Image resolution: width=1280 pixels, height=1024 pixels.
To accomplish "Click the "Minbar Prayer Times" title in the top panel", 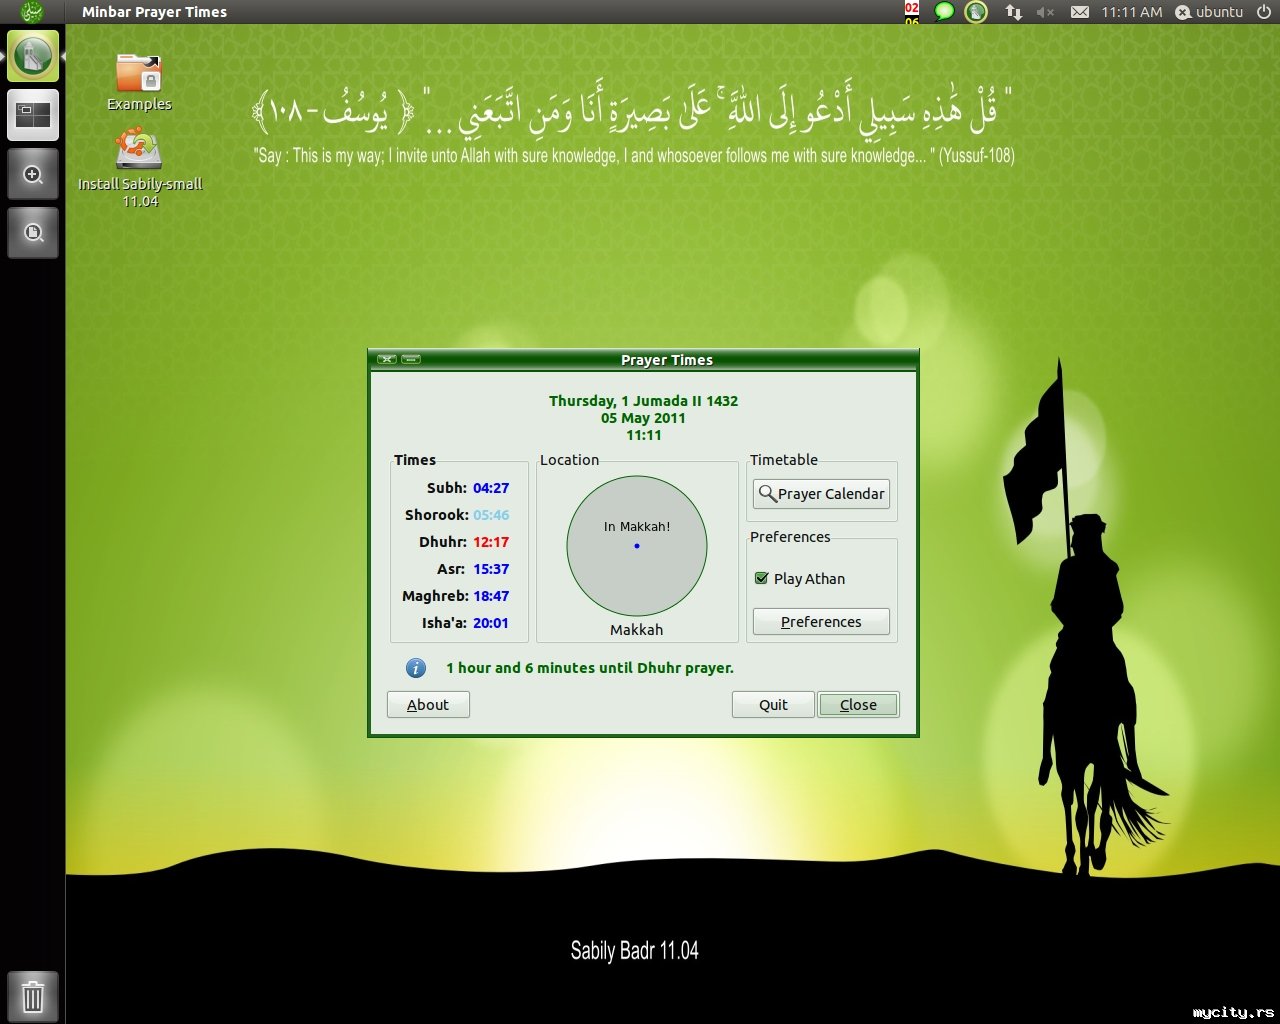I will pyautogui.click(x=154, y=12).
